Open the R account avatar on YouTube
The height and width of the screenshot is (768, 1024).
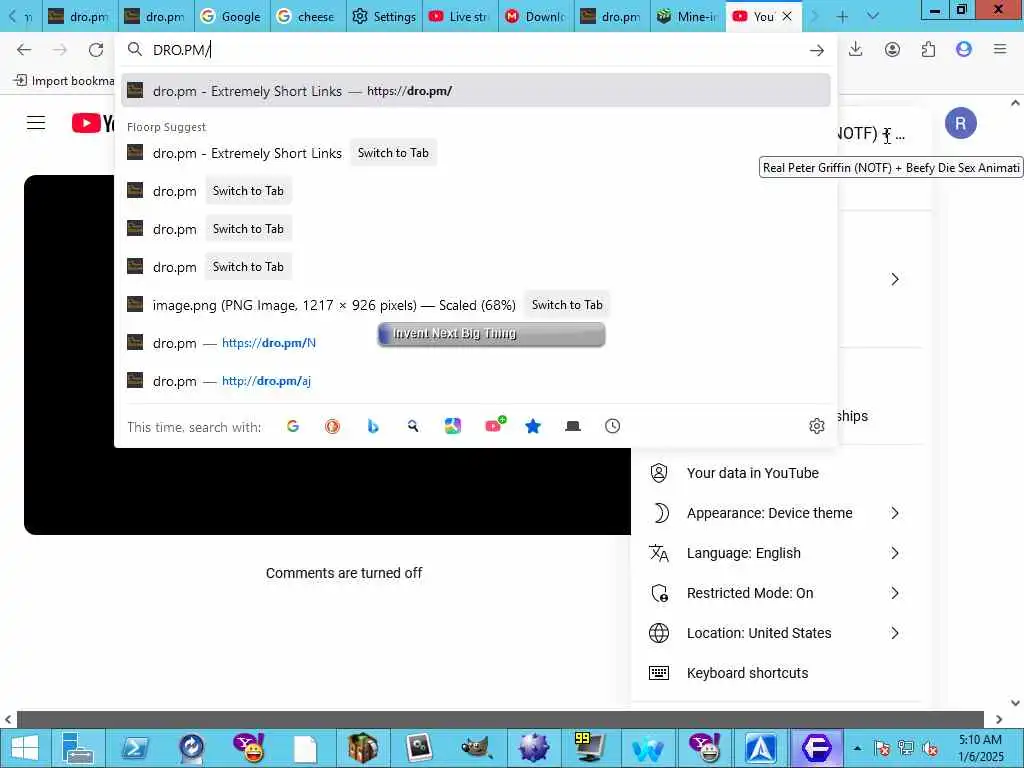(960, 123)
